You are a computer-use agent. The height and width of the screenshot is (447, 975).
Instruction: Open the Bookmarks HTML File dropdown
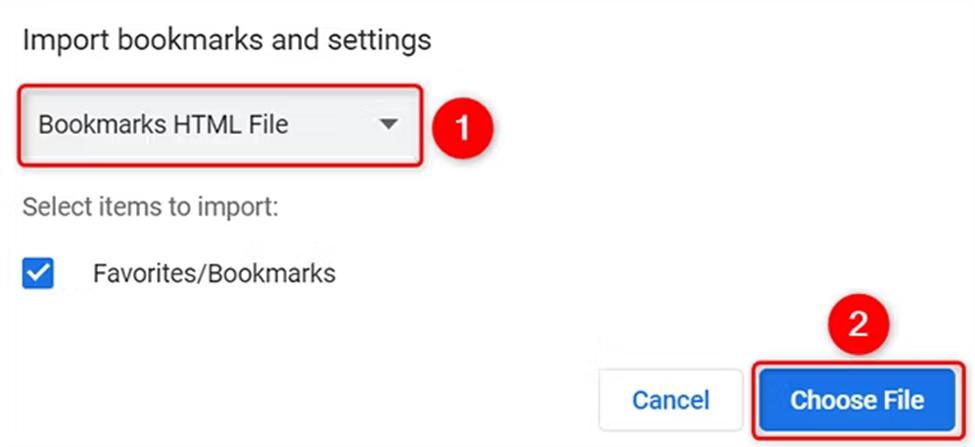[220, 125]
